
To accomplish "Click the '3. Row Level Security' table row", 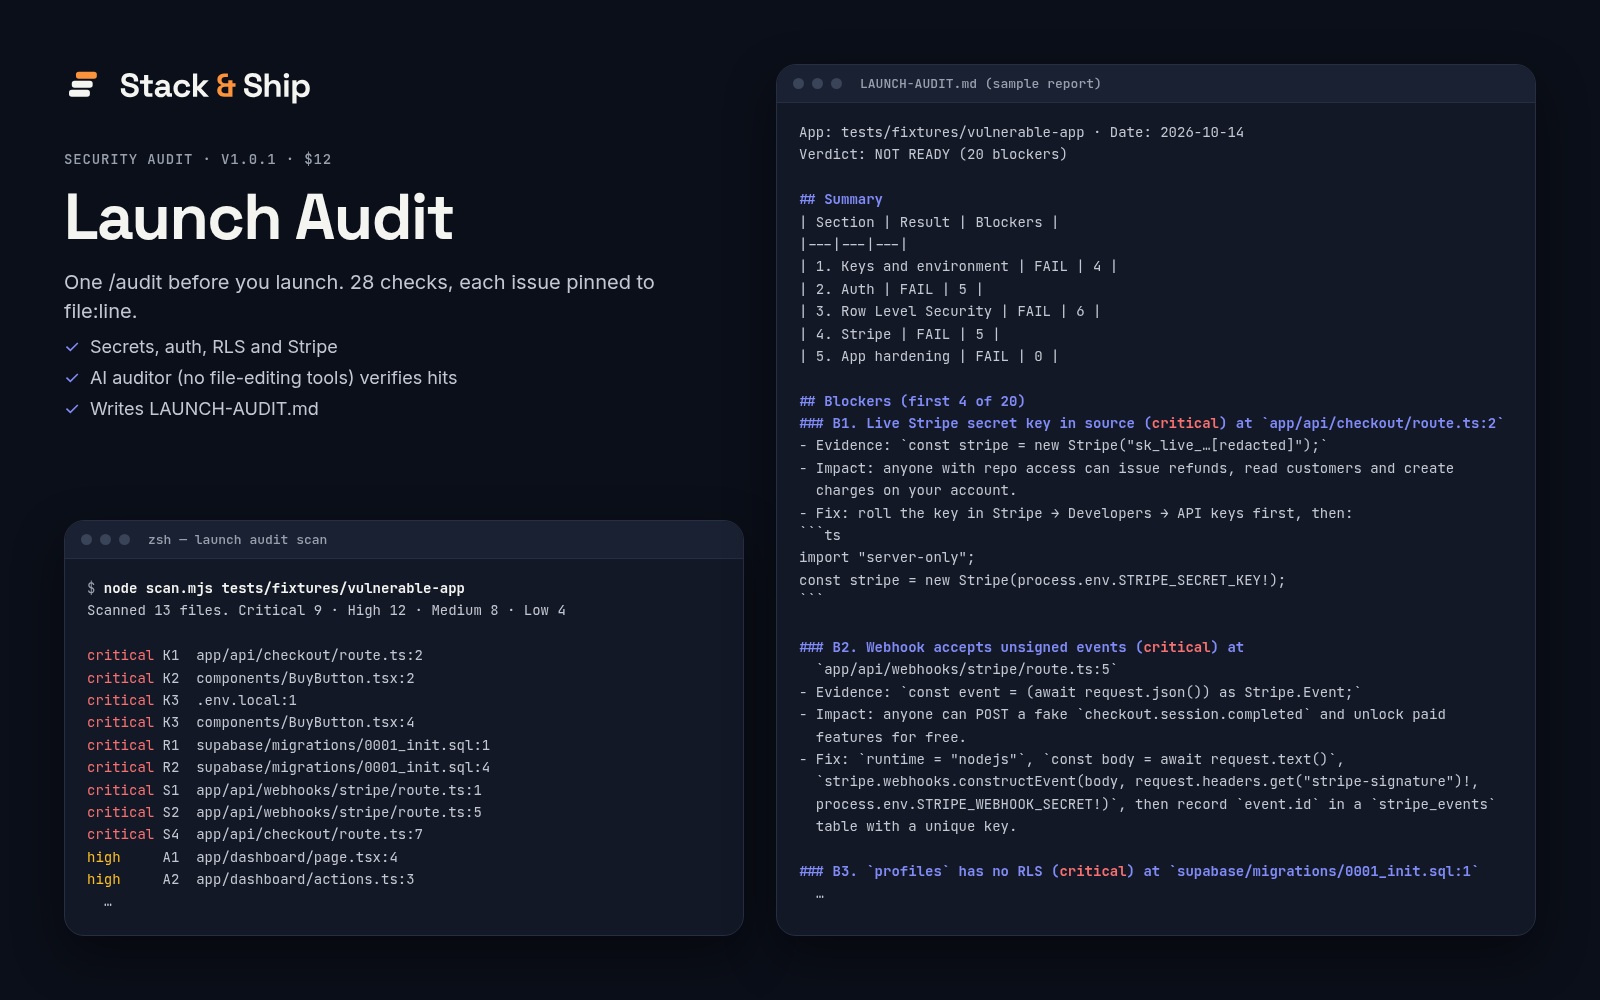I will [x=950, y=311].
